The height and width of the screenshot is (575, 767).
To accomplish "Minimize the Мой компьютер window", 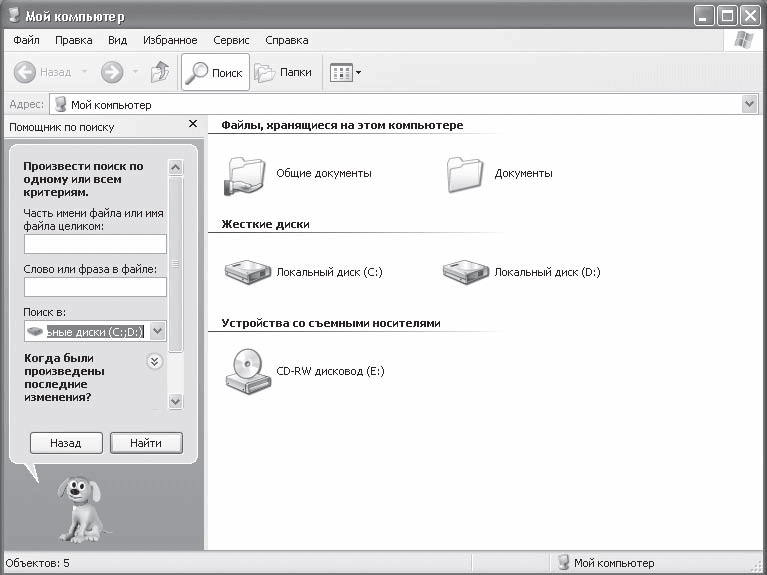I will (x=704, y=16).
